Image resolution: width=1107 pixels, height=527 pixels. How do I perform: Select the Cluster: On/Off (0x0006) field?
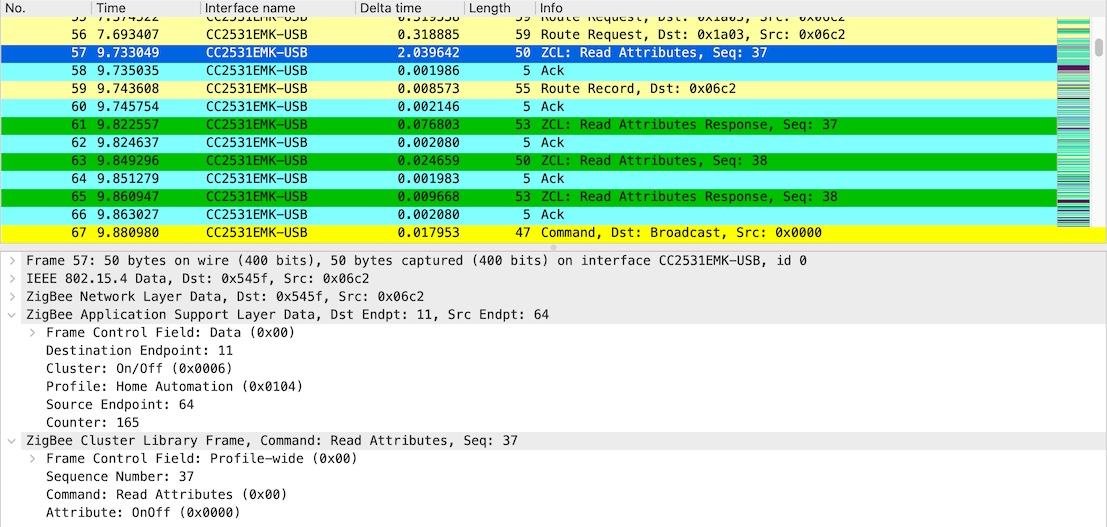(139, 369)
